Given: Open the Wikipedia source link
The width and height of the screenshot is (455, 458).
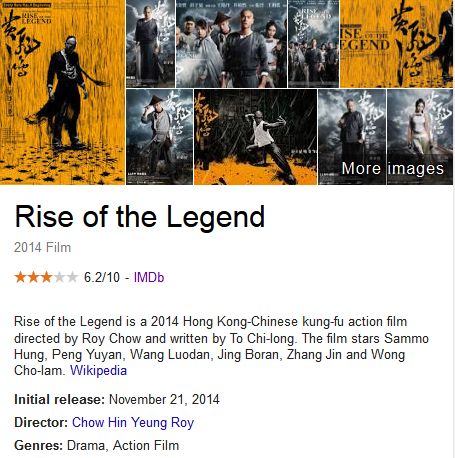Looking at the screenshot, I should coord(98,370).
